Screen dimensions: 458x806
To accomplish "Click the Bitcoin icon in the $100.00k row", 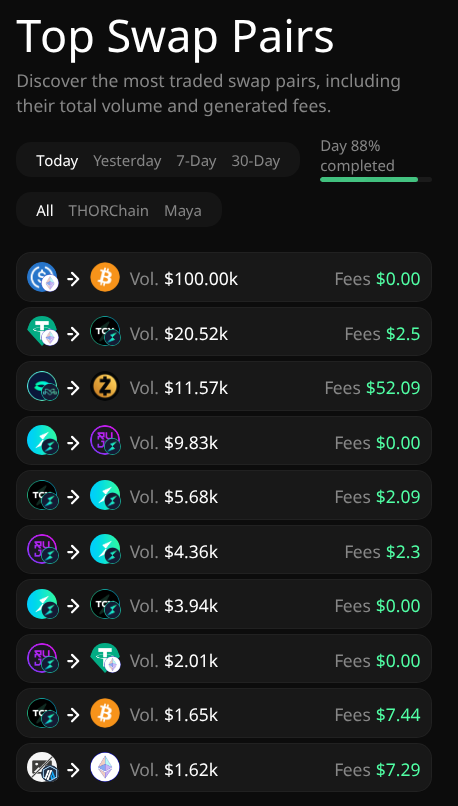I will pos(105,278).
